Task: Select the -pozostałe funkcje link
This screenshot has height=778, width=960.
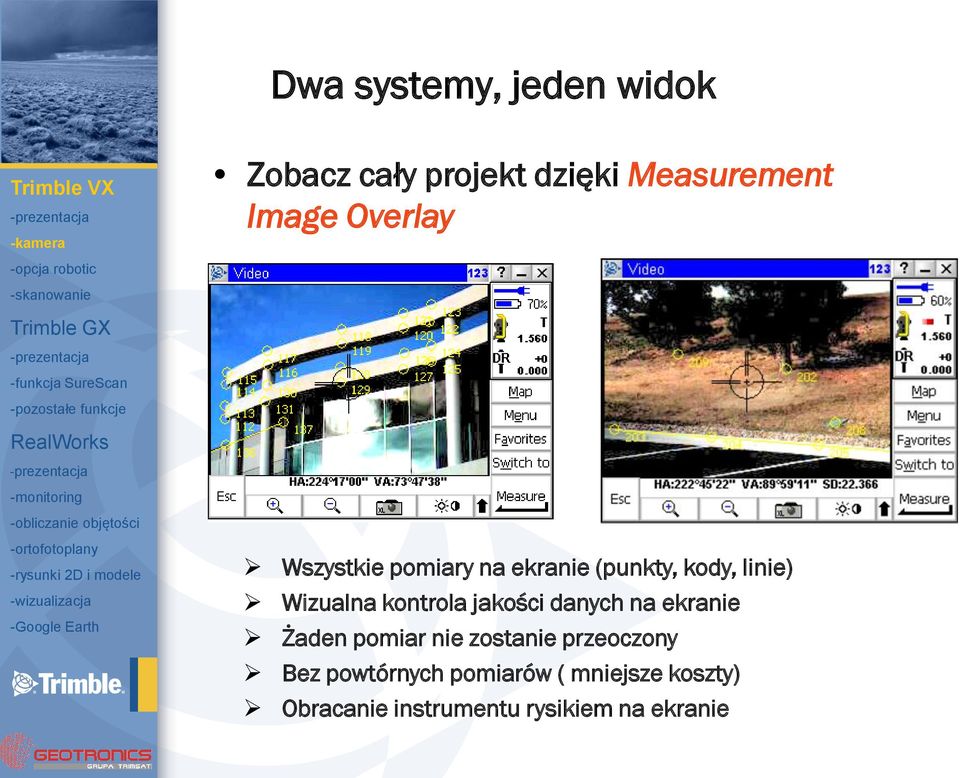Action: tap(68, 409)
